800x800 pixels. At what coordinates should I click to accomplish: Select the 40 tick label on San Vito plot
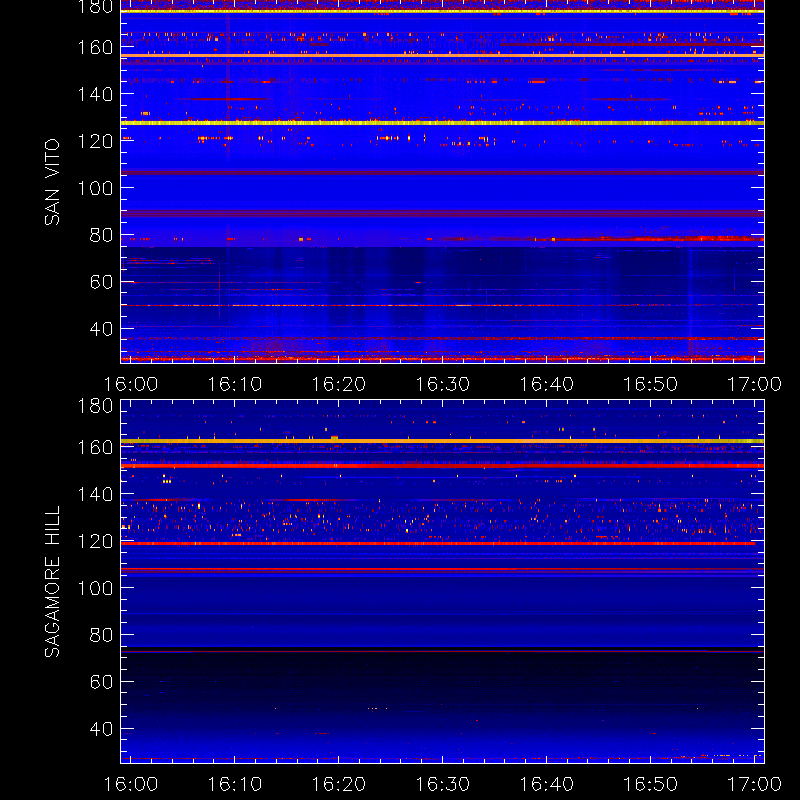tap(102, 329)
